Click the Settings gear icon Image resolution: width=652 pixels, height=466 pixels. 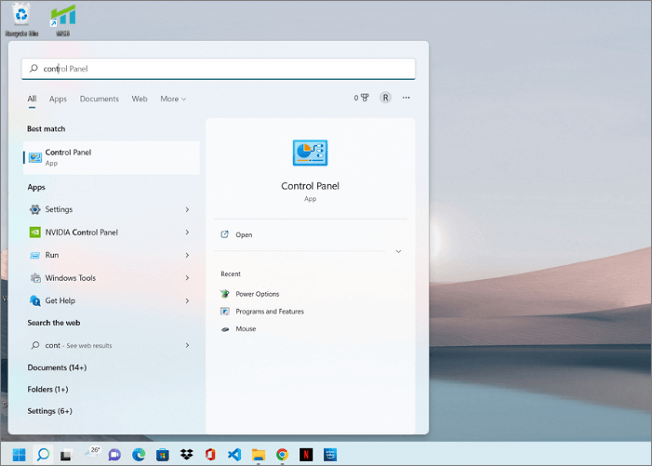click(x=35, y=209)
